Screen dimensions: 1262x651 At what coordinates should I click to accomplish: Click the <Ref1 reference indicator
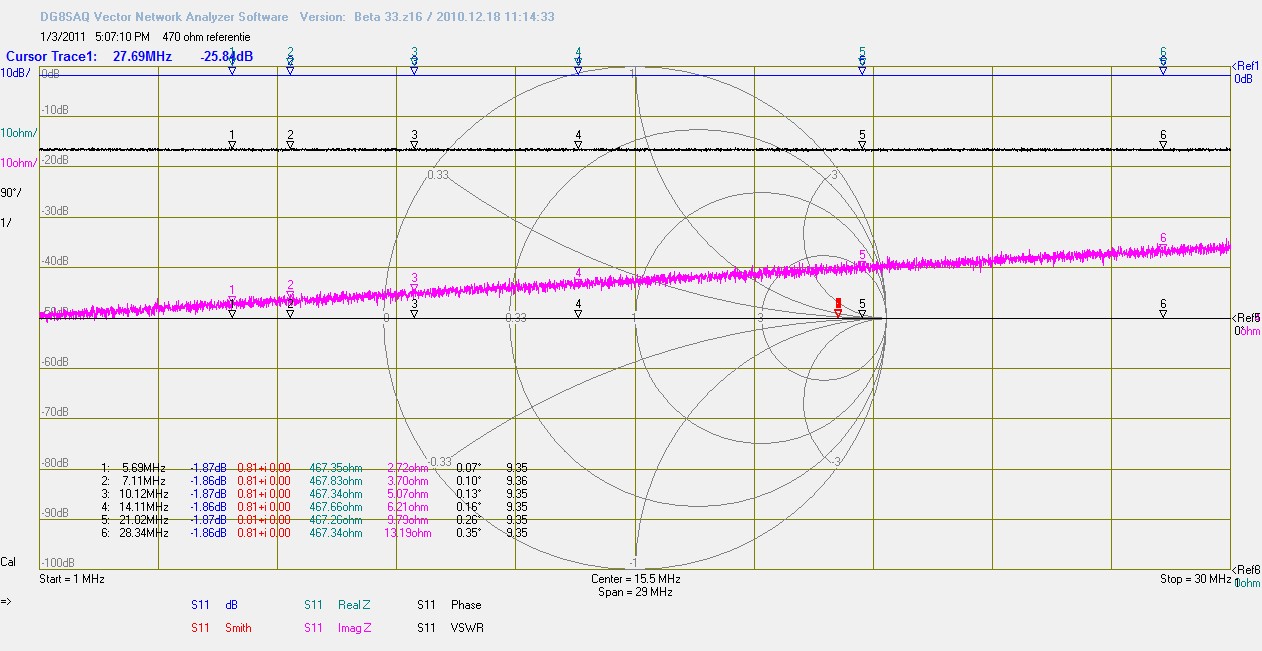coord(1246,65)
